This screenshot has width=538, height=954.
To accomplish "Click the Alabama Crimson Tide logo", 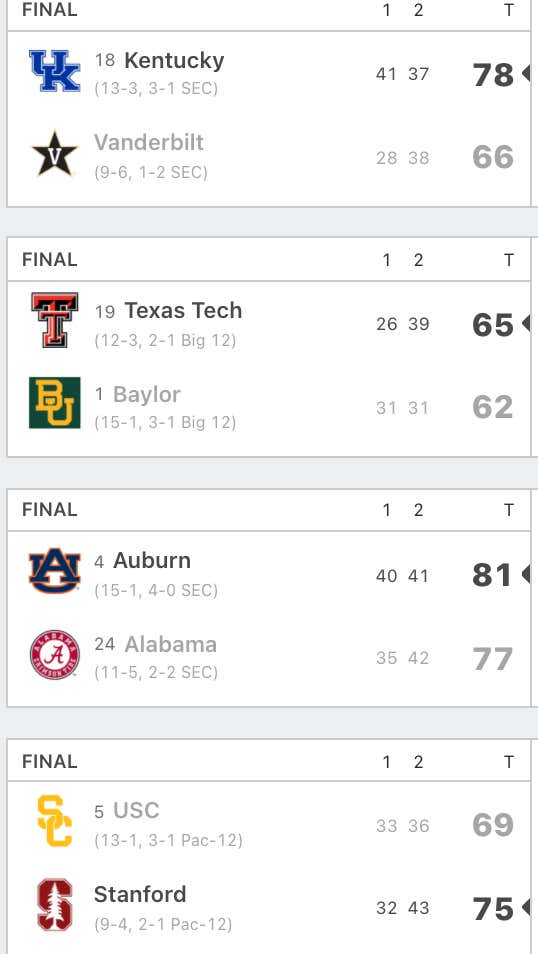I will point(55,655).
